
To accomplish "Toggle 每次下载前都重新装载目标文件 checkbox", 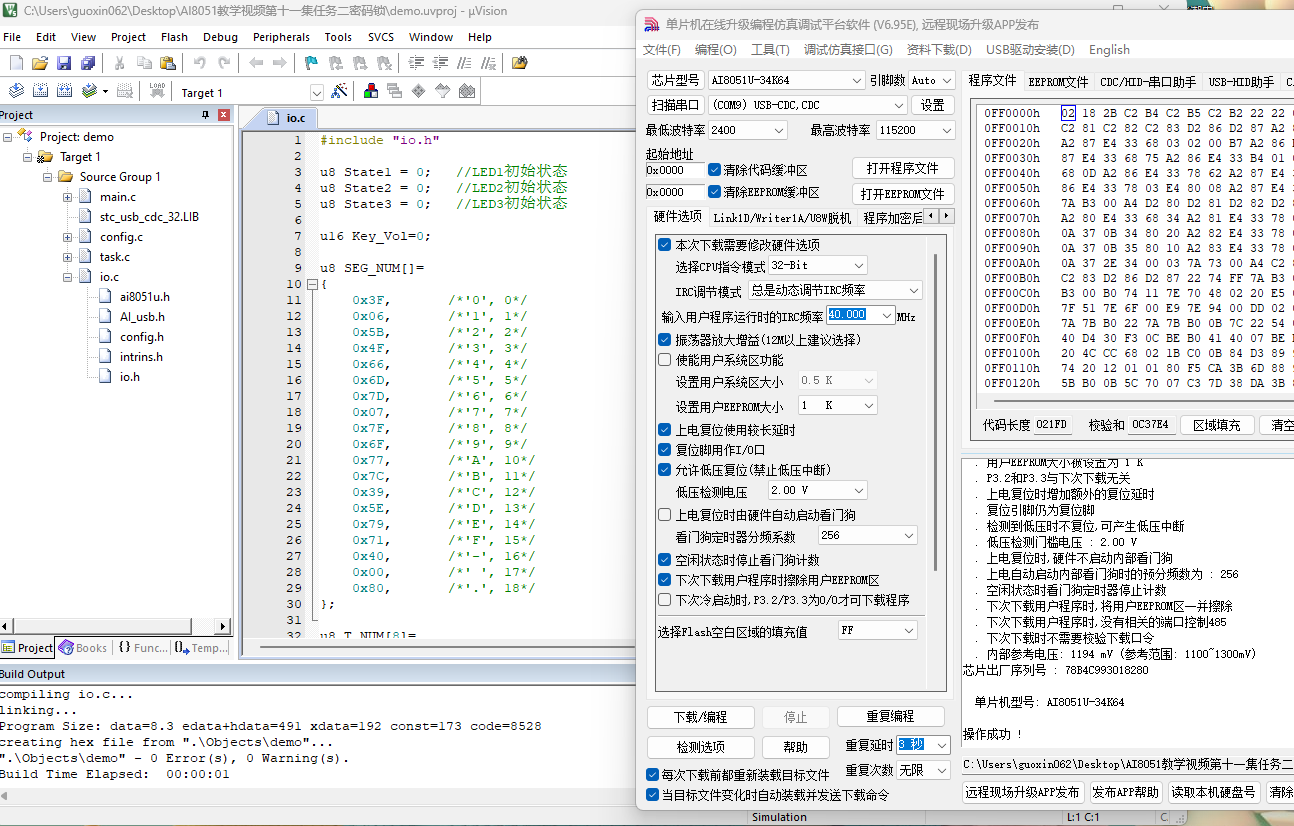I will click(x=653, y=775).
